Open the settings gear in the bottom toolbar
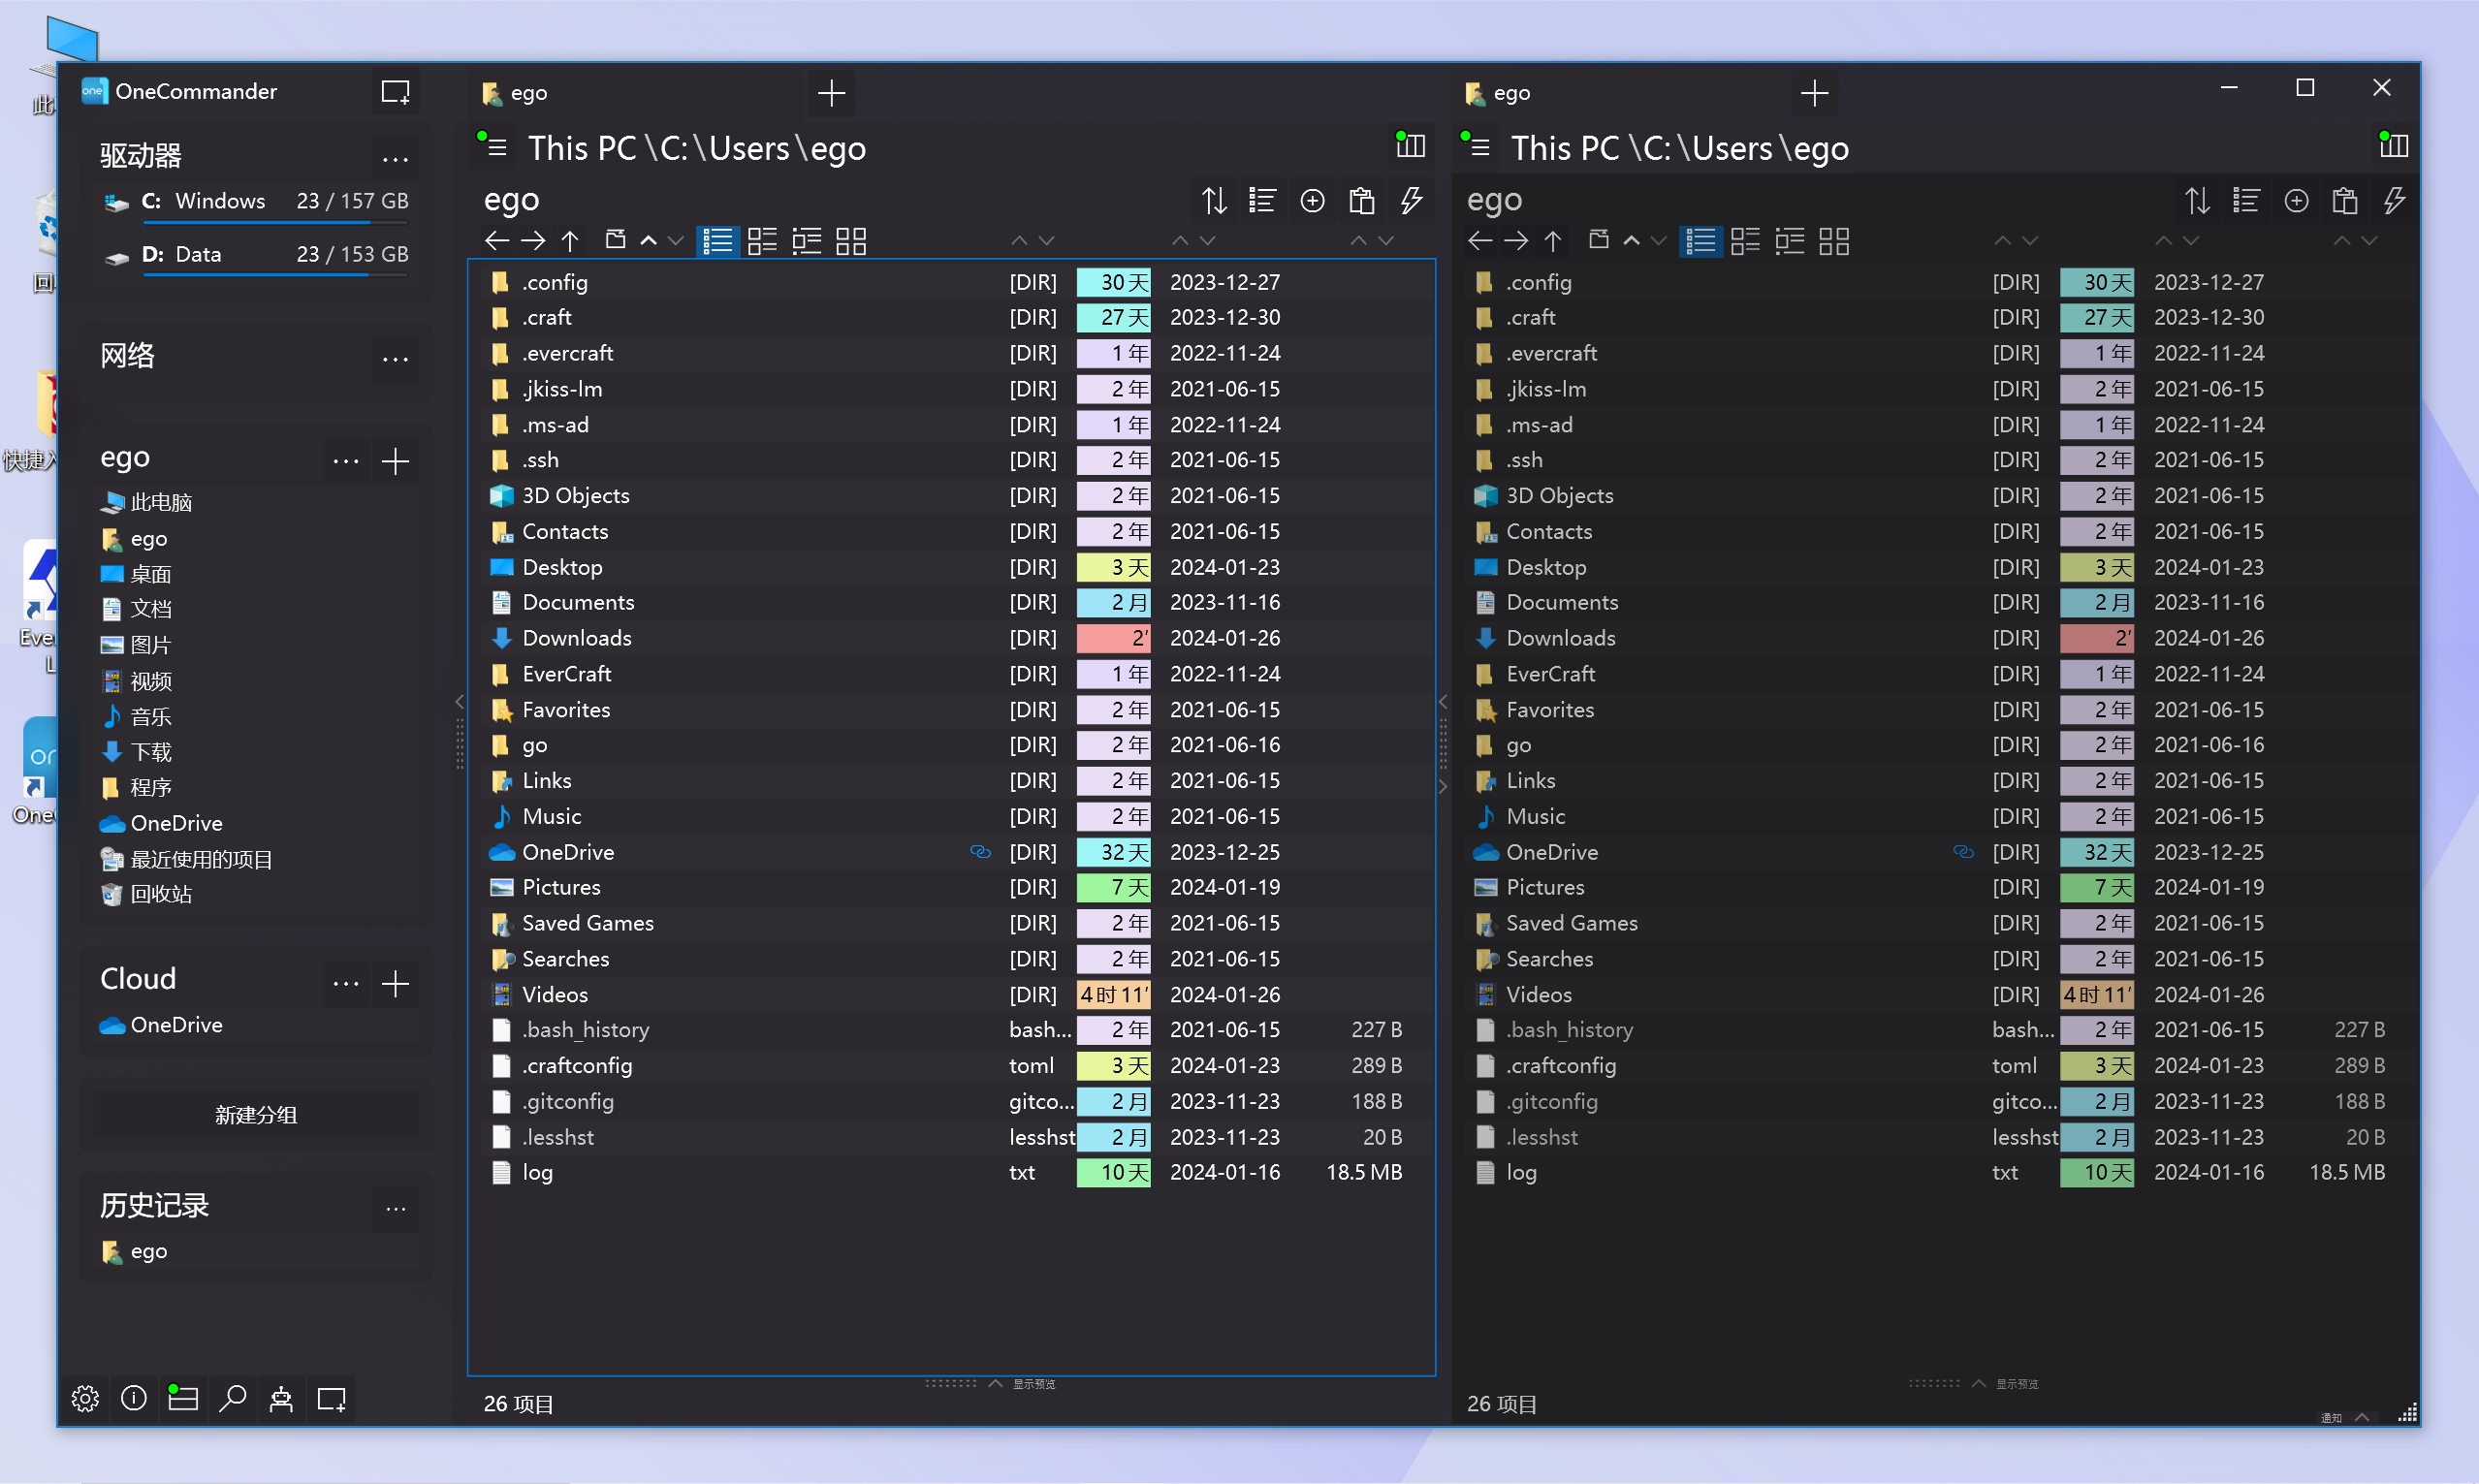Image resolution: width=2479 pixels, height=1484 pixels. click(85, 1398)
